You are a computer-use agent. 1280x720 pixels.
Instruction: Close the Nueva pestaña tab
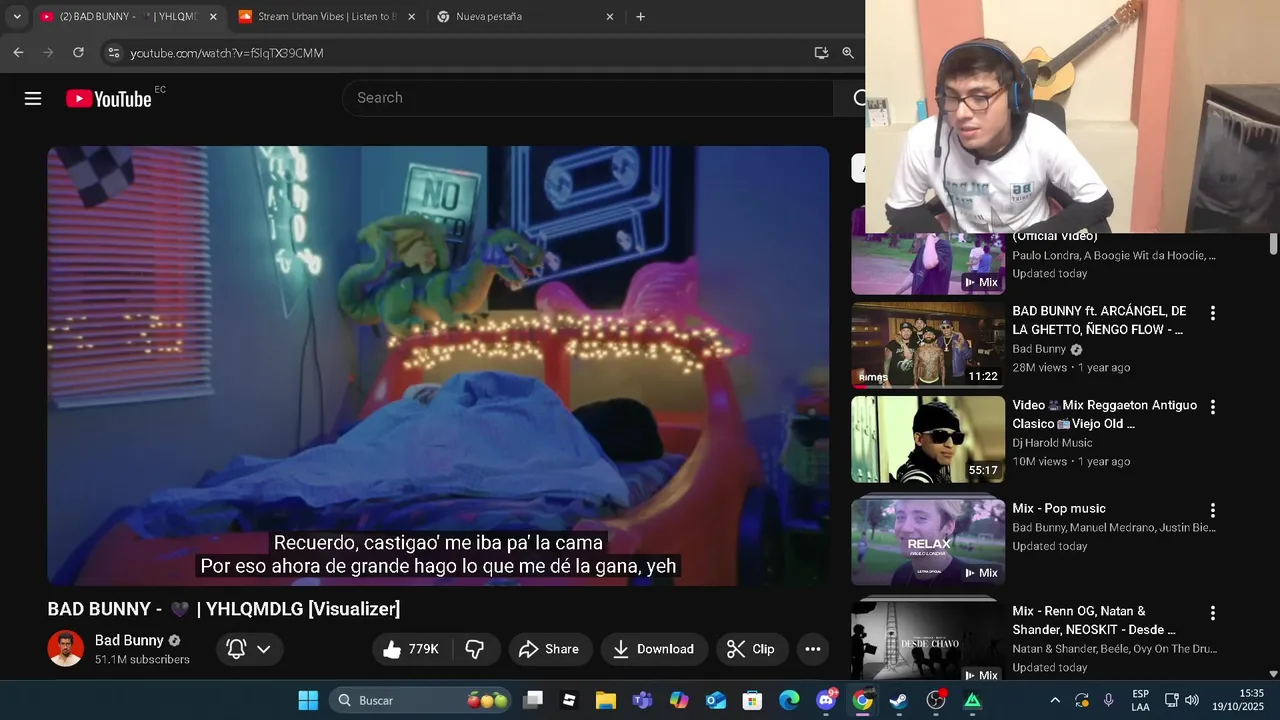coord(610,16)
